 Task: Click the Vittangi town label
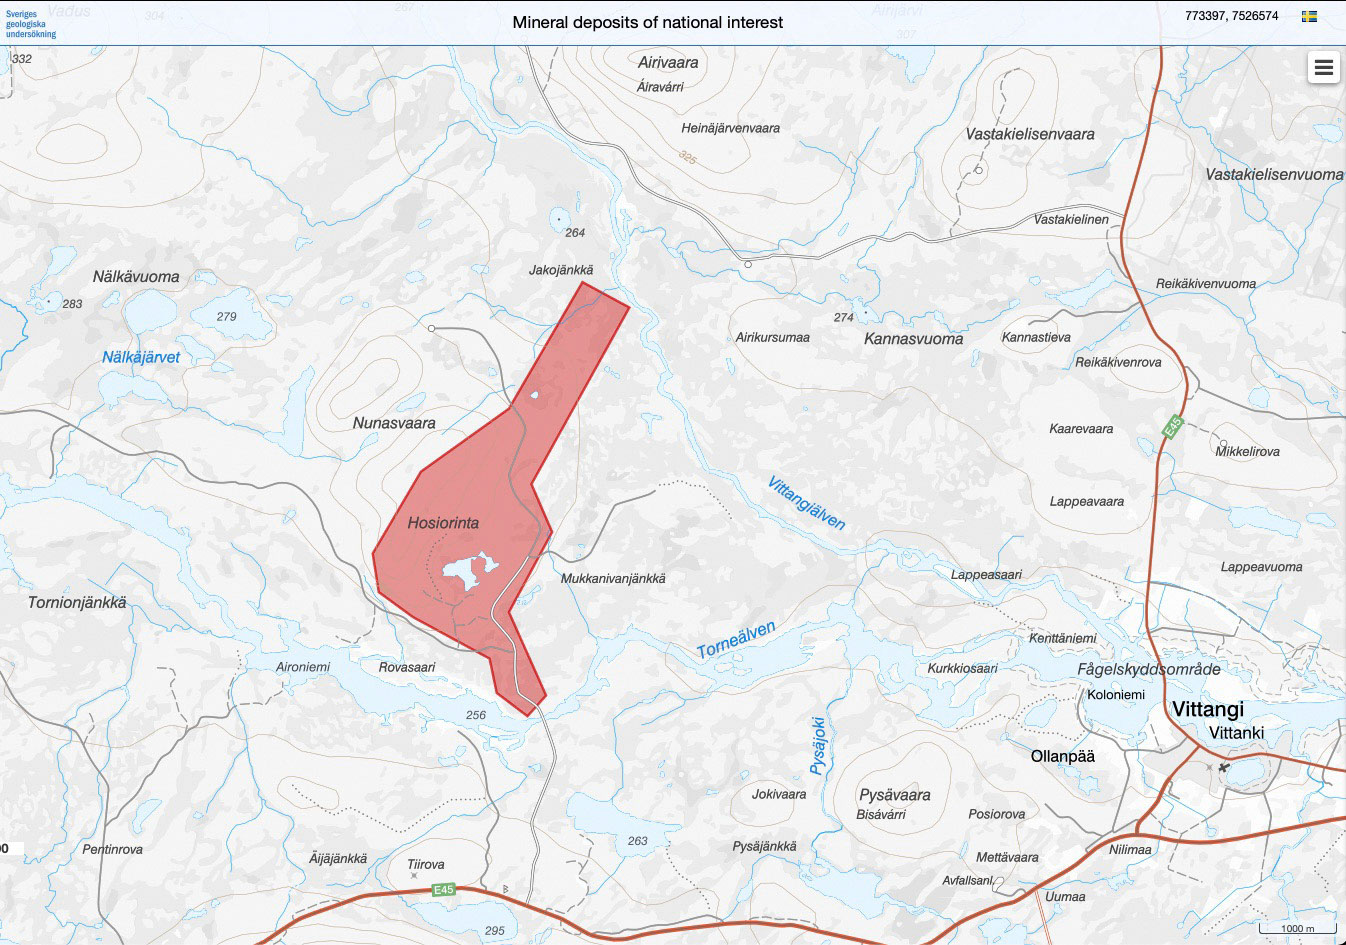coord(1207,710)
